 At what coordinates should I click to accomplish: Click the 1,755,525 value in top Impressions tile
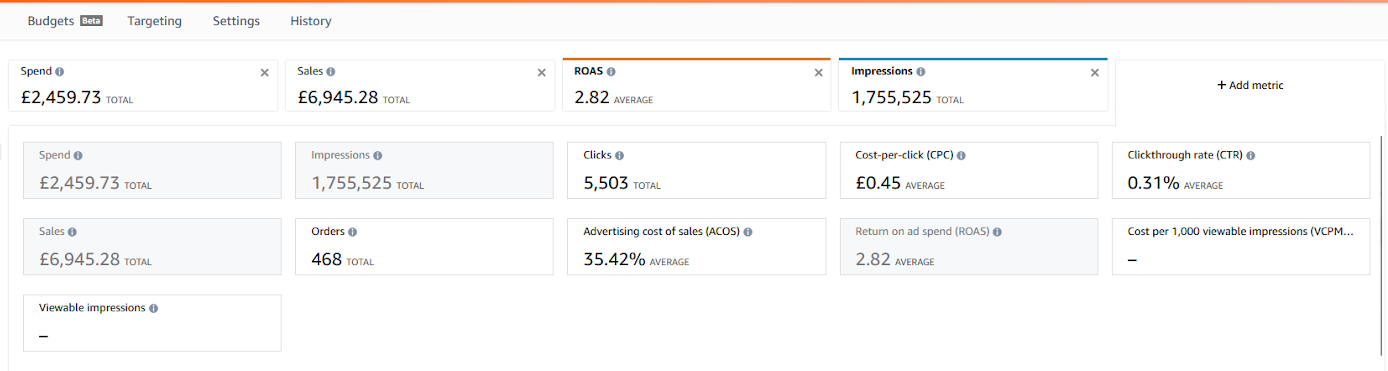pos(892,97)
